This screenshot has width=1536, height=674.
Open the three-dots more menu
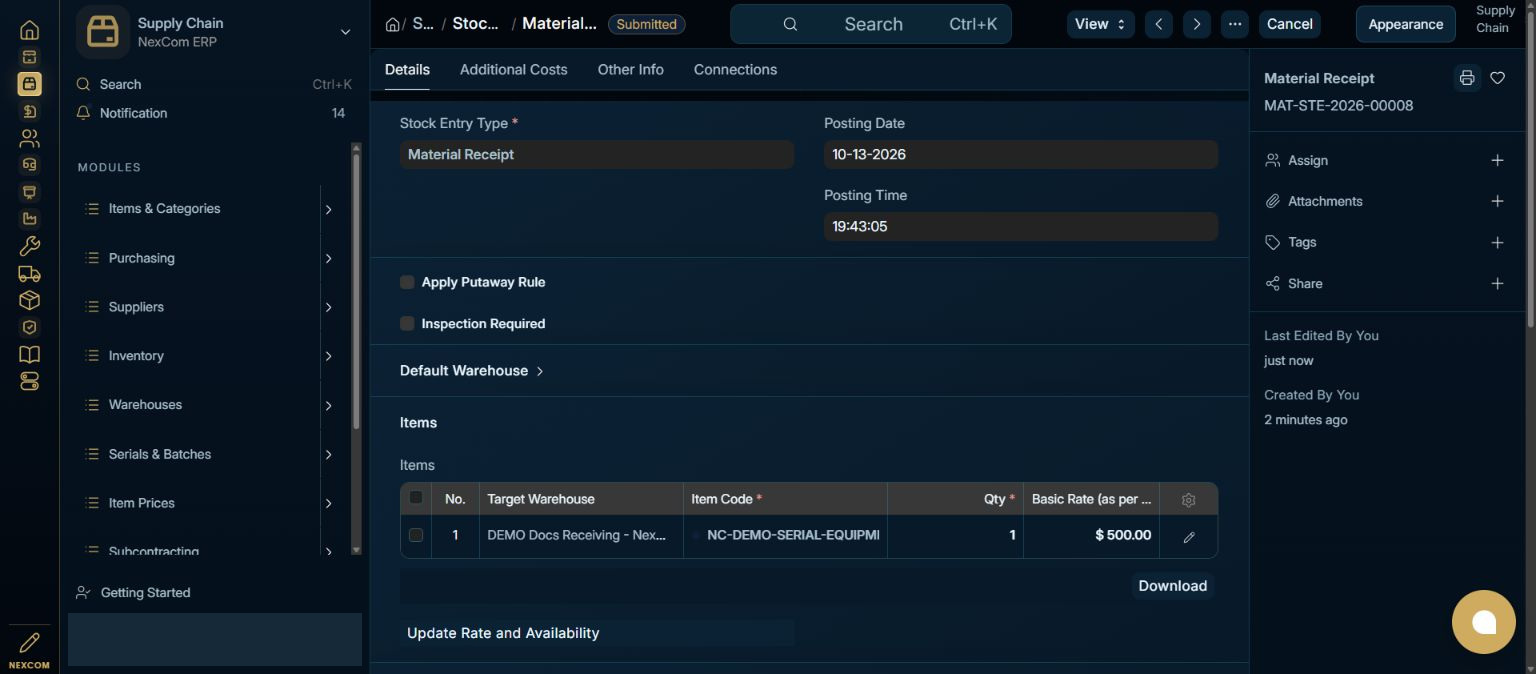click(1235, 24)
